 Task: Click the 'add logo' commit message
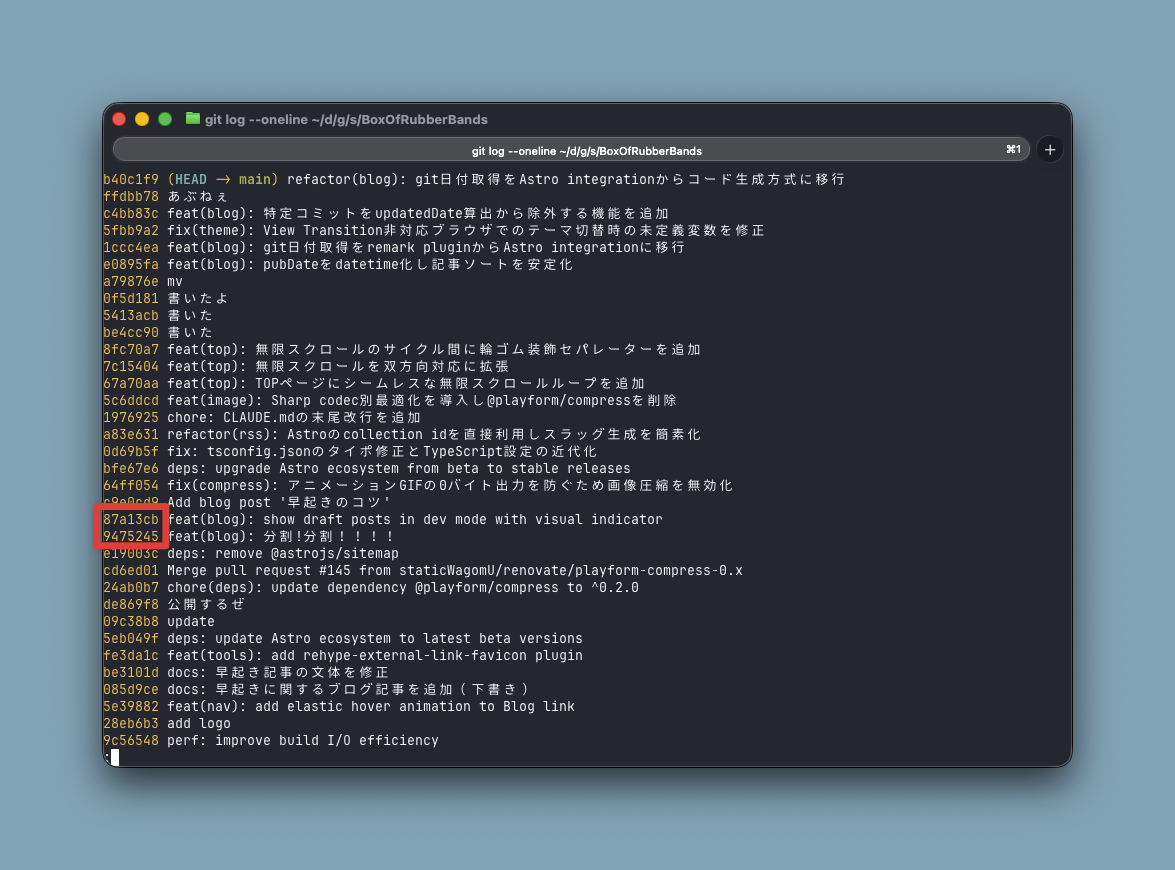click(198, 723)
